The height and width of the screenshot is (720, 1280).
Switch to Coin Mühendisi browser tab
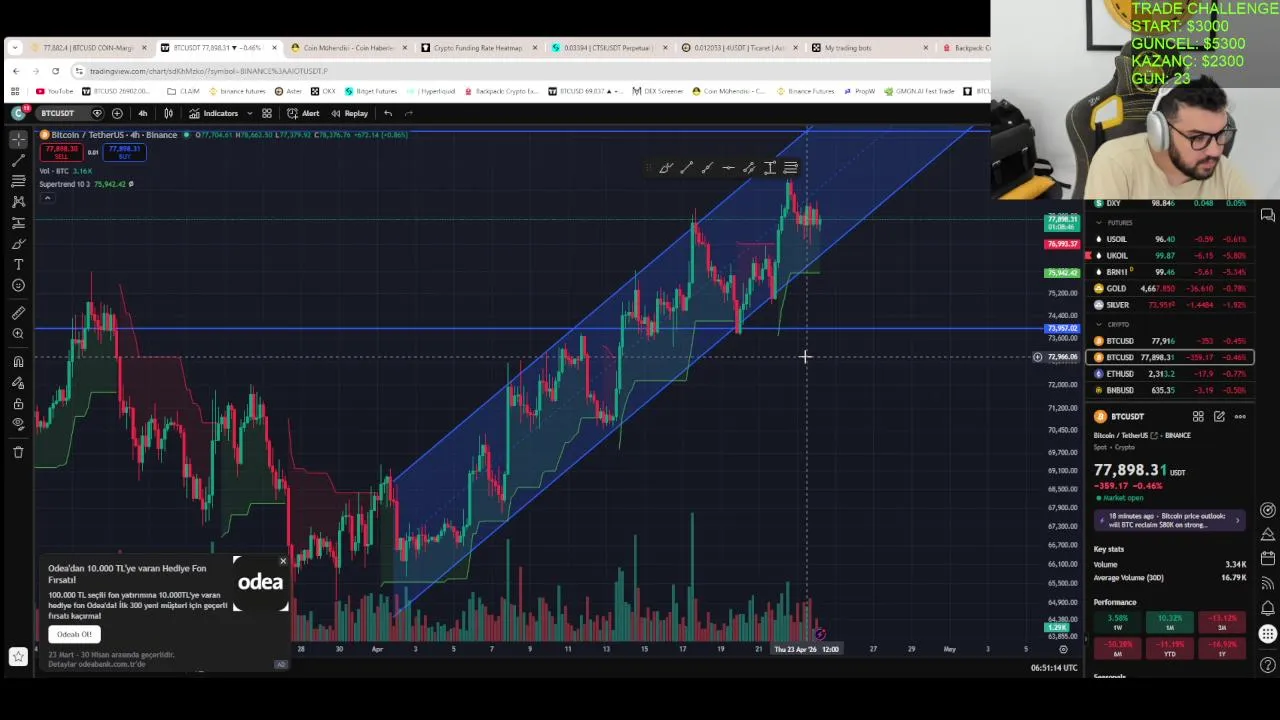pos(350,48)
